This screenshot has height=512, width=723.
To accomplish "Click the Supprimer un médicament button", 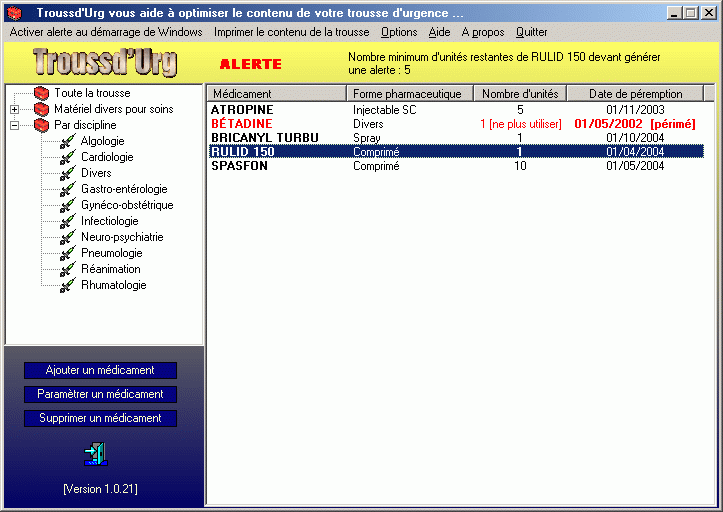I will [100, 418].
